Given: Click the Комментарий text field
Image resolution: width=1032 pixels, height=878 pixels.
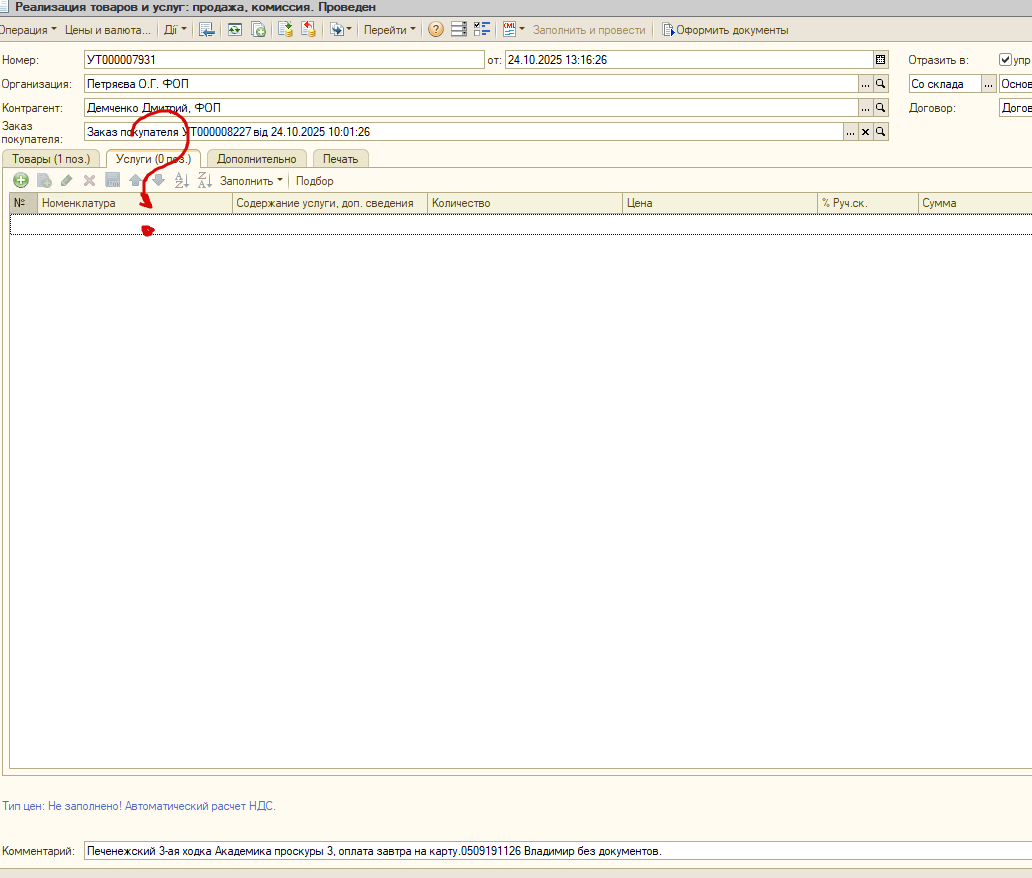Looking at the screenshot, I should tap(558, 851).
